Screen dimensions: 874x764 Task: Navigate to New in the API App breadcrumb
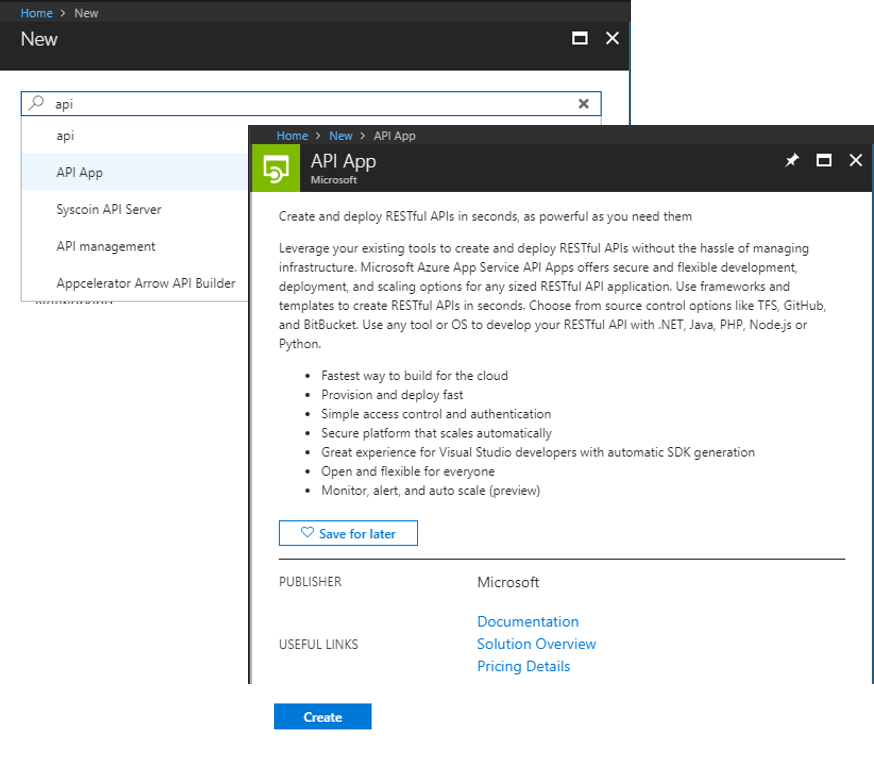click(x=341, y=135)
